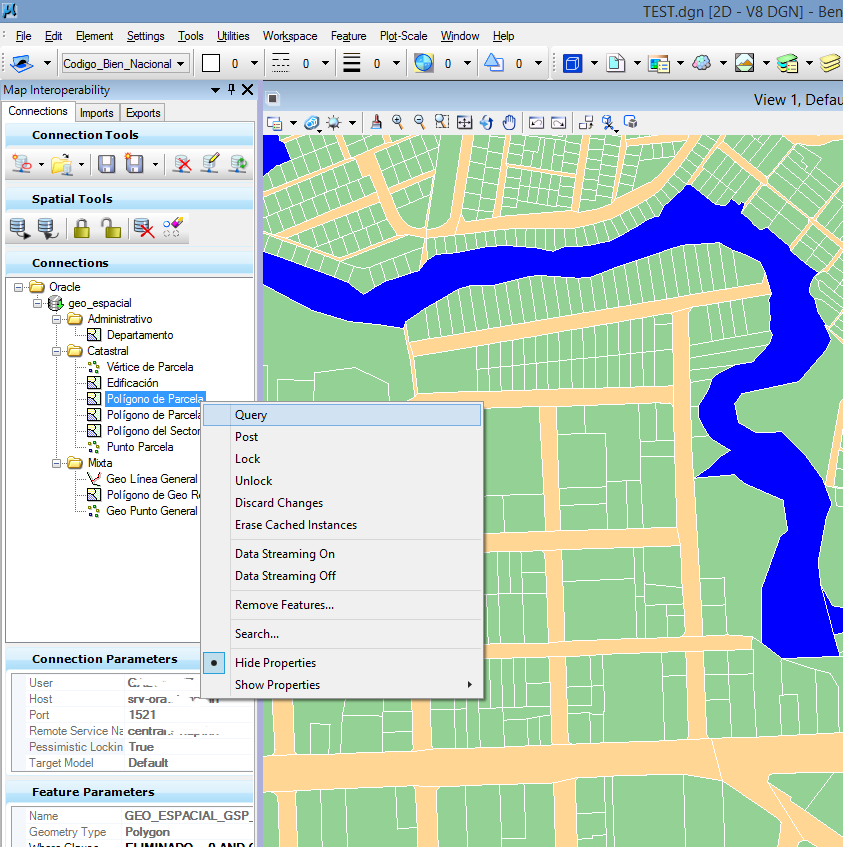Select the Departamento tree item
The height and width of the screenshot is (847, 843).
(140, 335)
